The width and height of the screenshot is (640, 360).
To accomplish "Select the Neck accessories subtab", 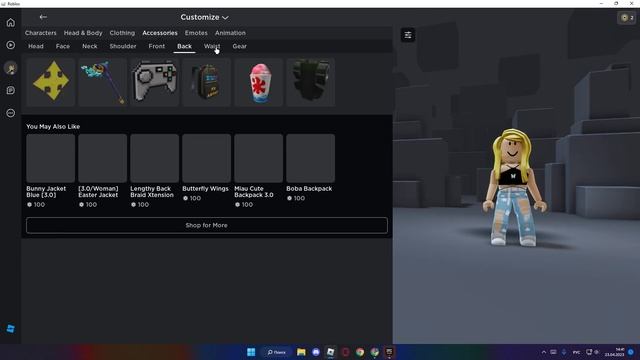I will click(x=89, y=46).
